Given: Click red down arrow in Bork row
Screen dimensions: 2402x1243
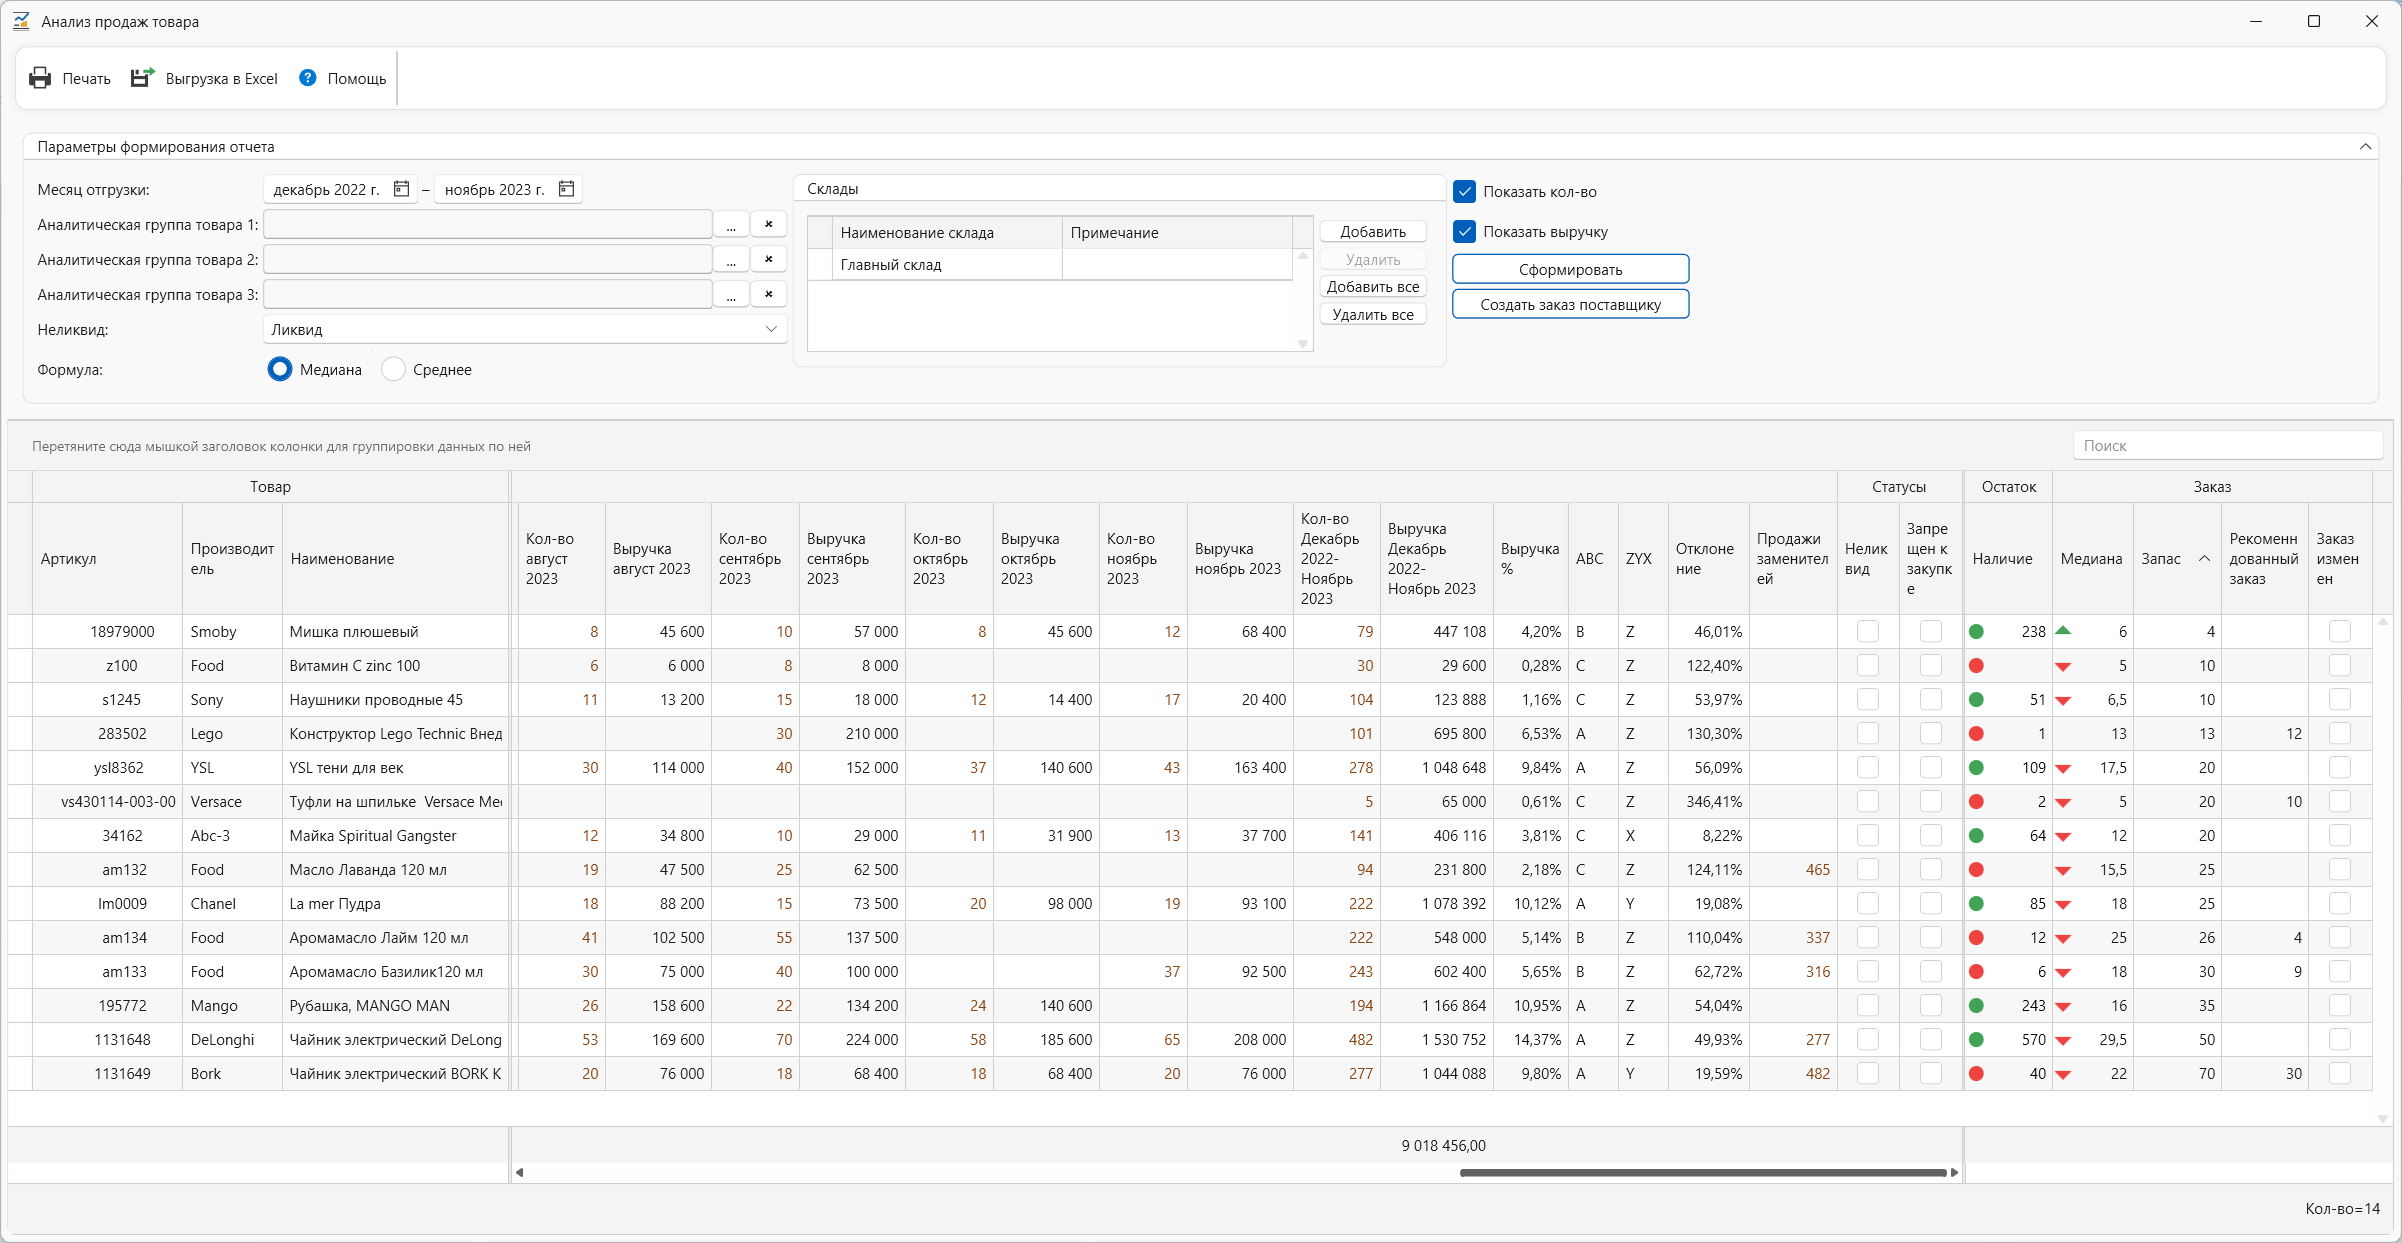Looking at the screenshot, I should pyautogui.click(x=2062, y=1075).
